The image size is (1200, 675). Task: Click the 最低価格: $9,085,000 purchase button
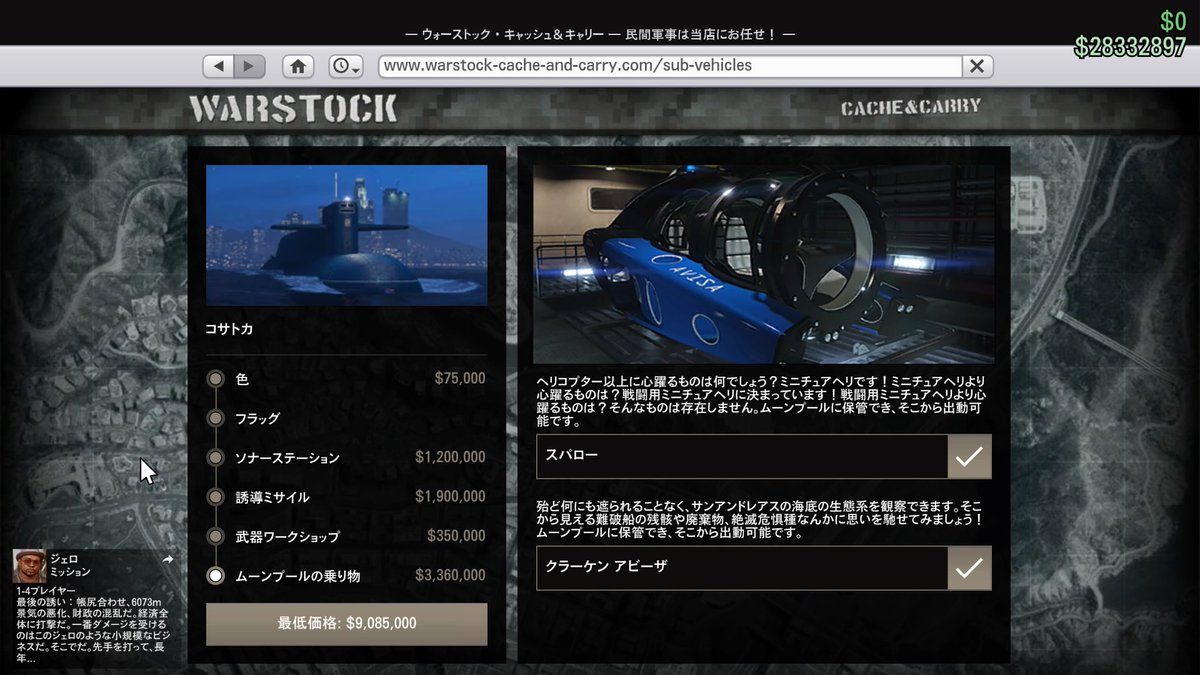tap(347, 624)
